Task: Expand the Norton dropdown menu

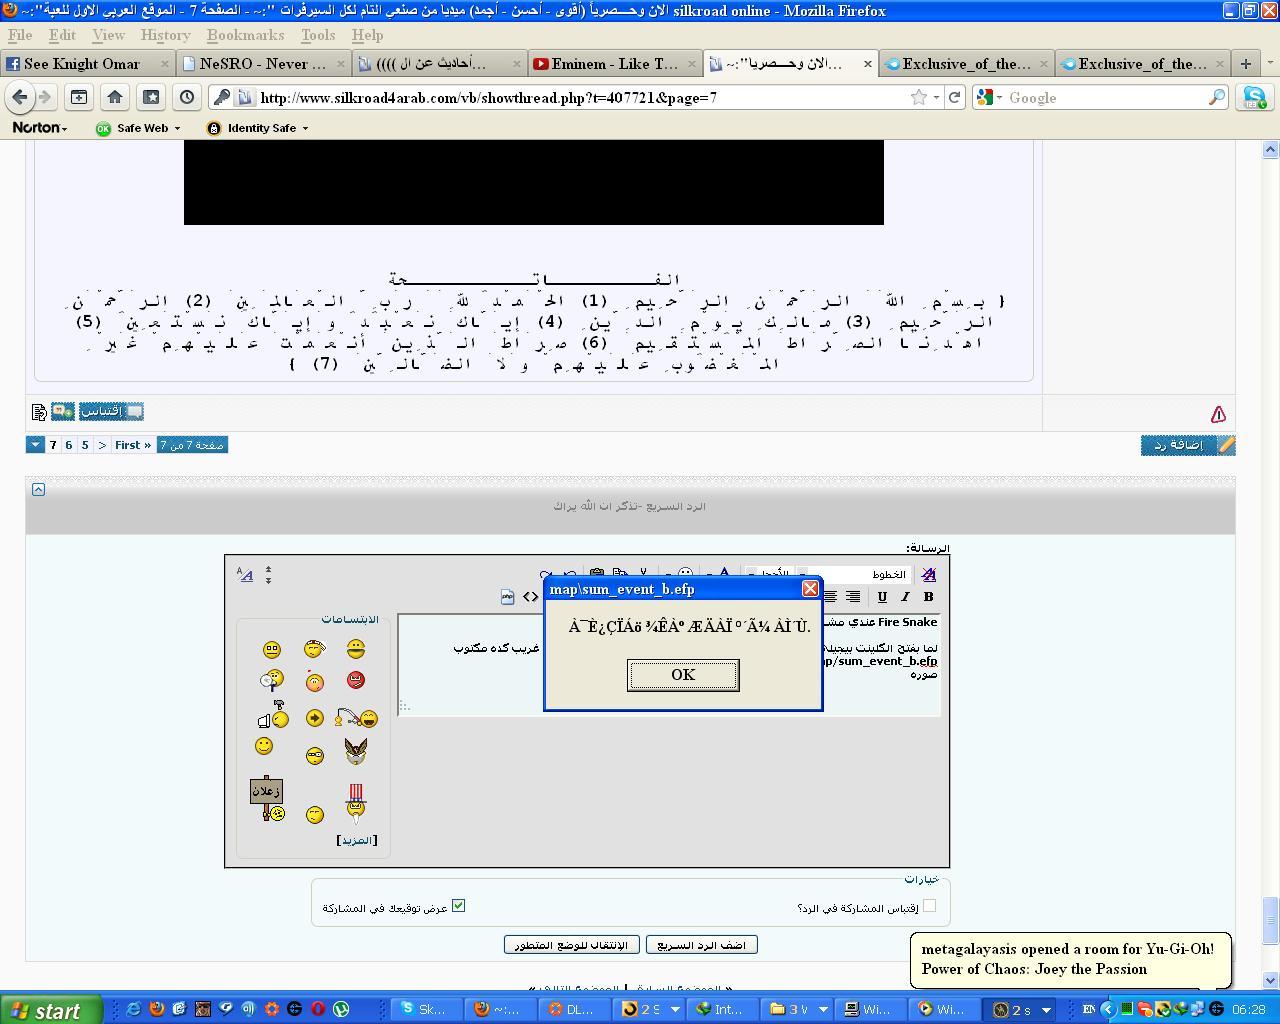Action: click(40, 128)
